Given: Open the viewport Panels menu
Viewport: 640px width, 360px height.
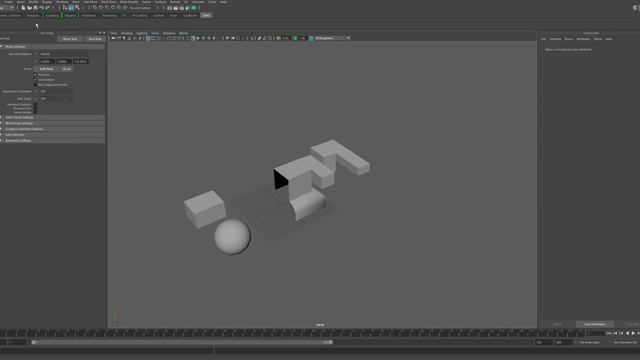Looking at the screenshot, I should pyautogui.click(x=184, y=33).
